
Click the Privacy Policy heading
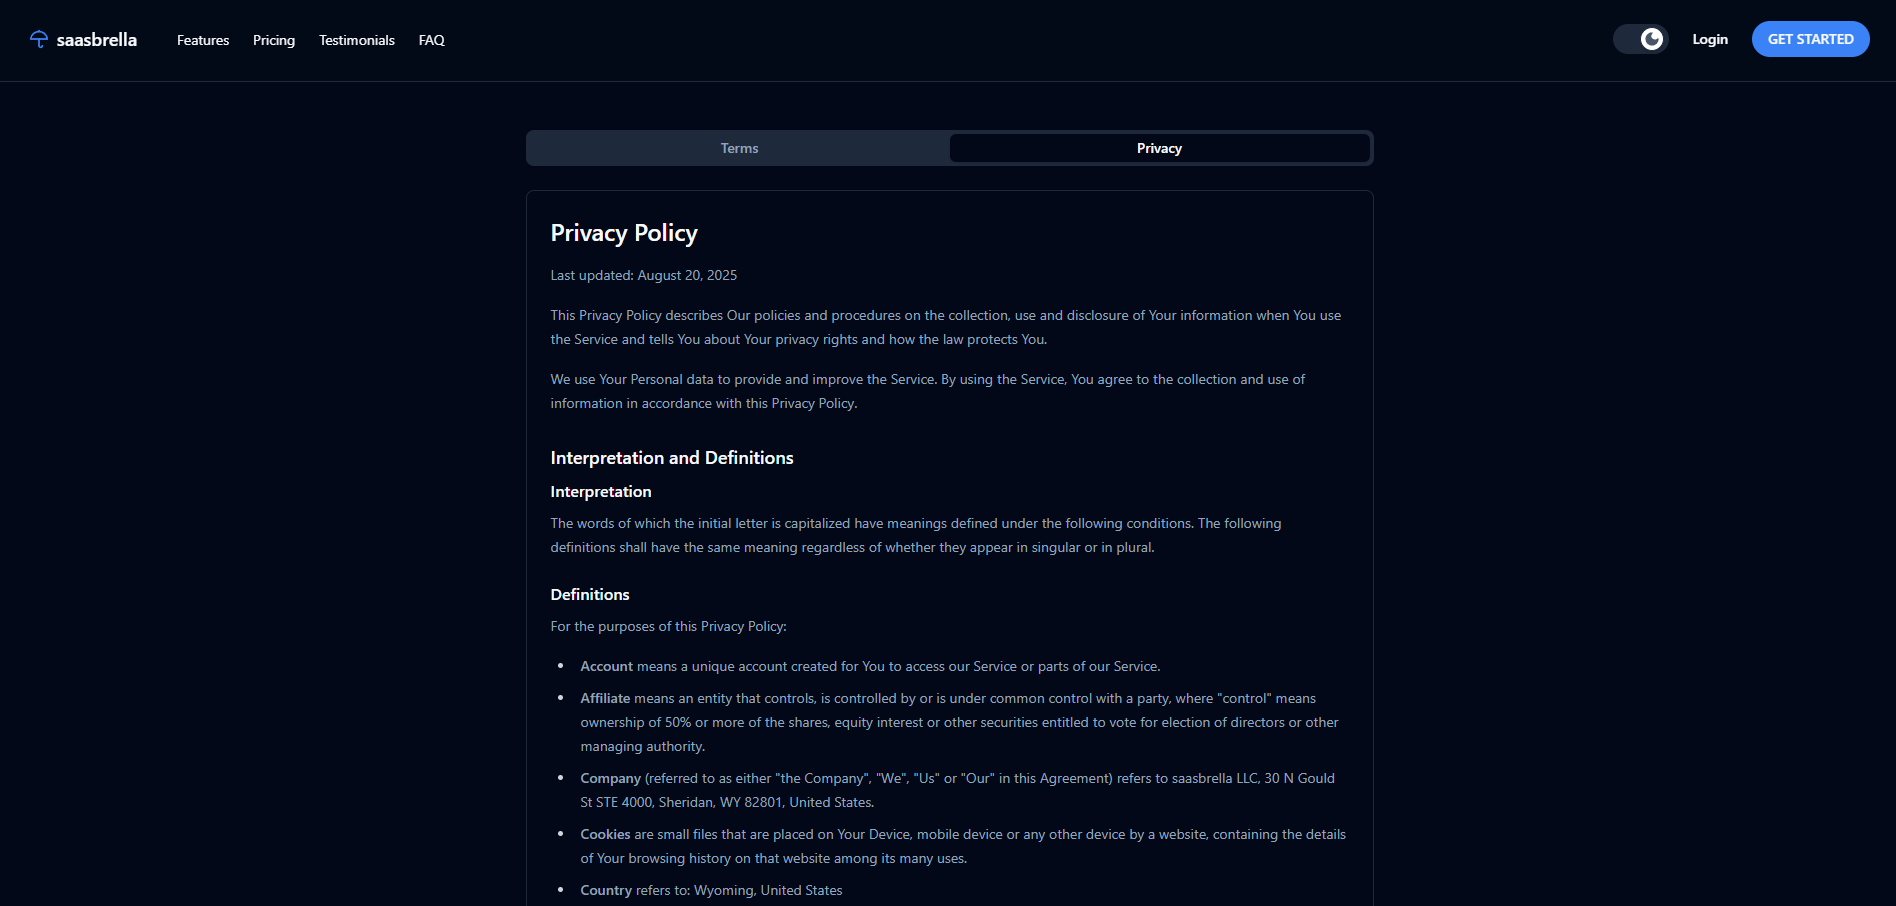pos(623,232)
